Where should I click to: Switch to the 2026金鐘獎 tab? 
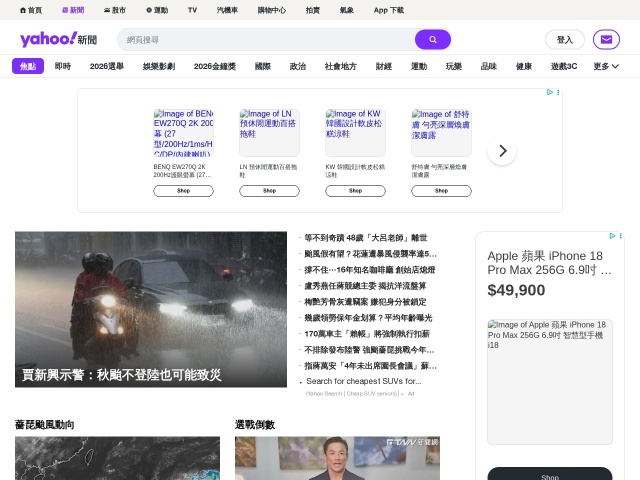(215, 66)
